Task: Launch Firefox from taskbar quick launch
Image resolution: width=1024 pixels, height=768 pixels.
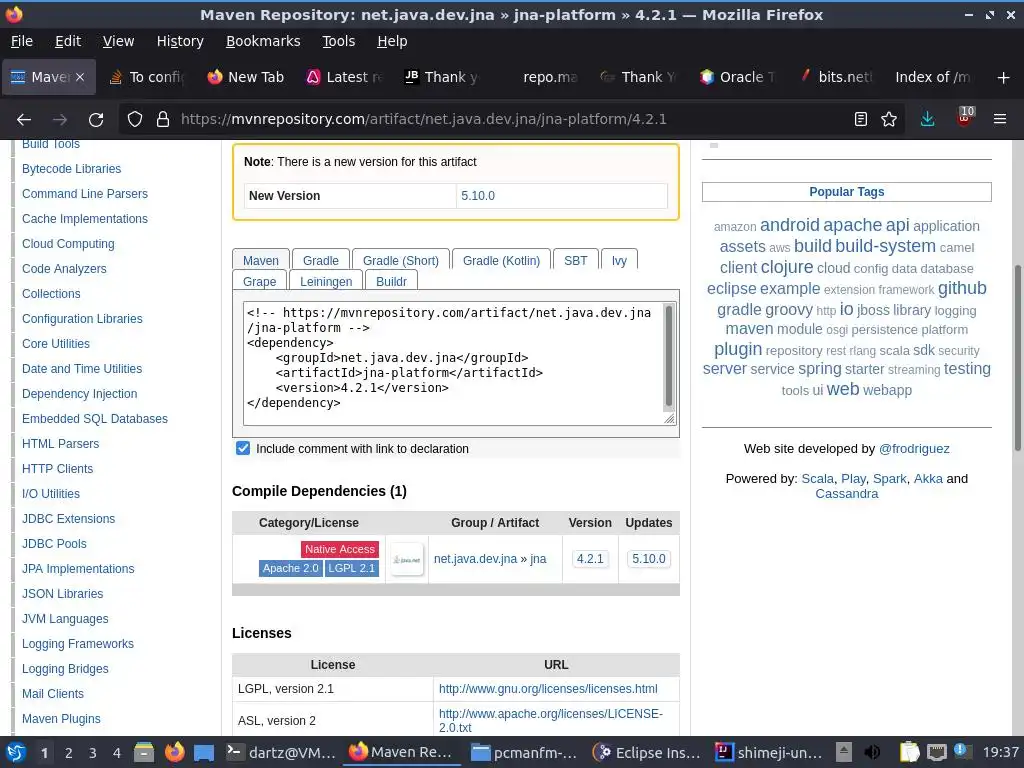Action: point(174,752)
